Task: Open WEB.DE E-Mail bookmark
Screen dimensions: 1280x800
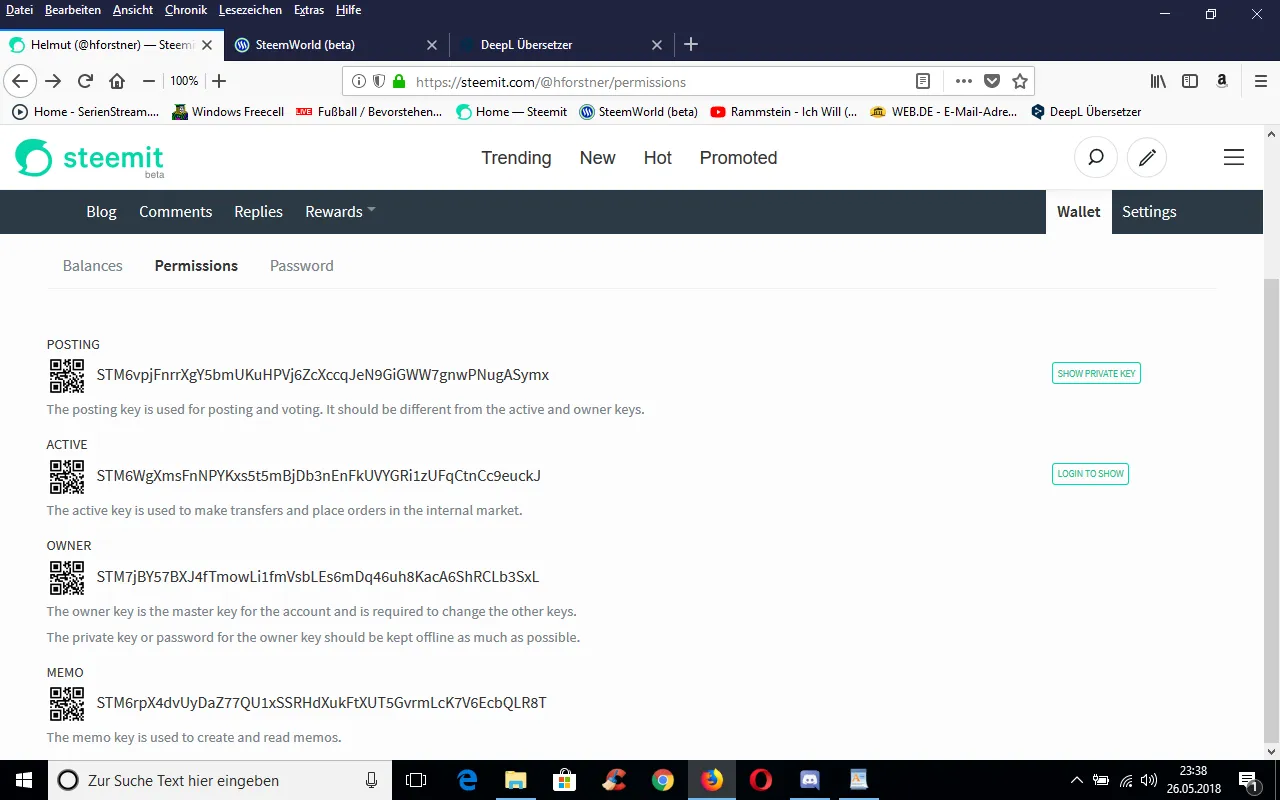Action: point(944,112)
